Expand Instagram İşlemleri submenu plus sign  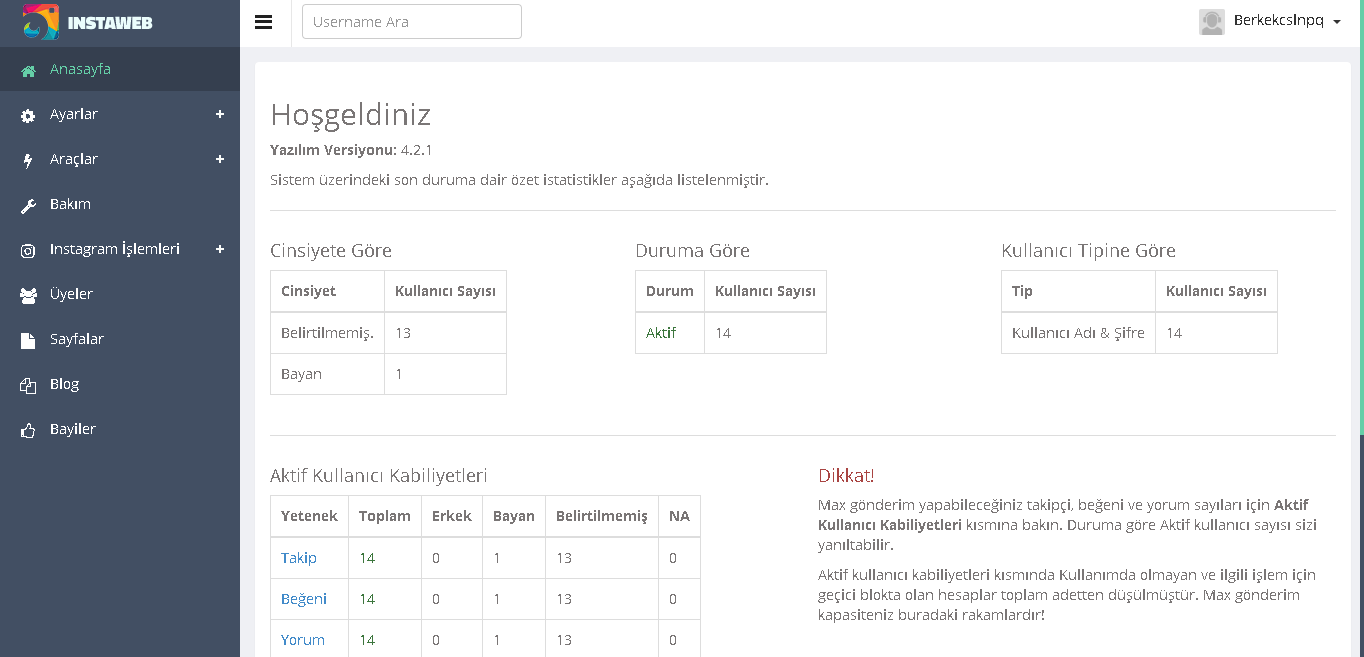pos(220,249)
